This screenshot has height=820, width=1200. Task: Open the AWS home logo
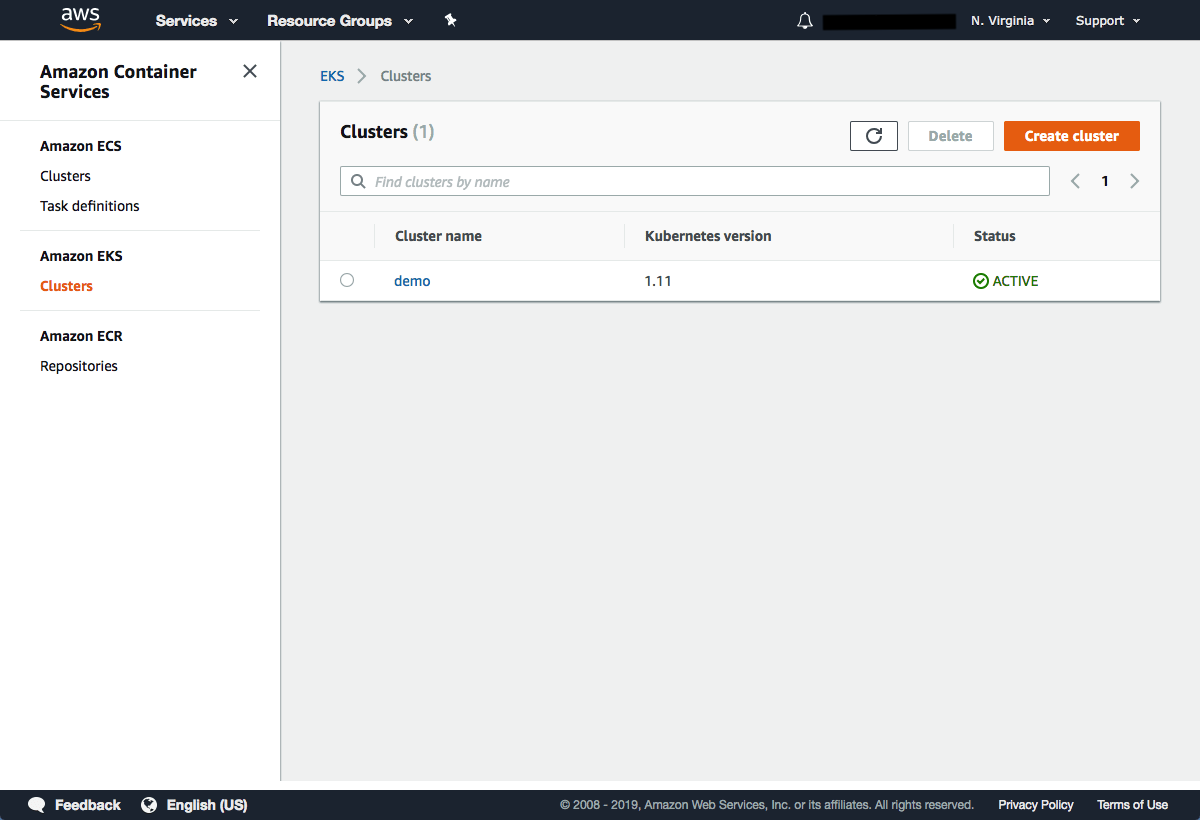(80, 19)
